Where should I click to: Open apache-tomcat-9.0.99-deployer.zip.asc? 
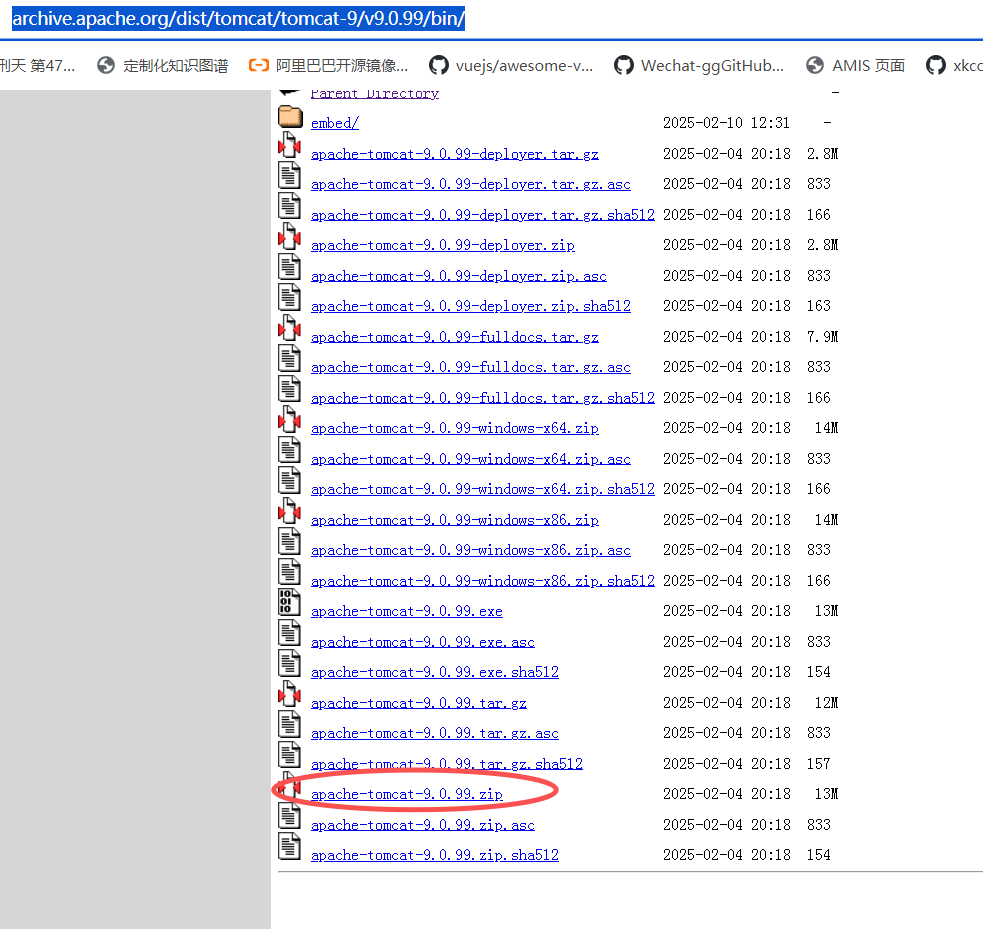459,276
